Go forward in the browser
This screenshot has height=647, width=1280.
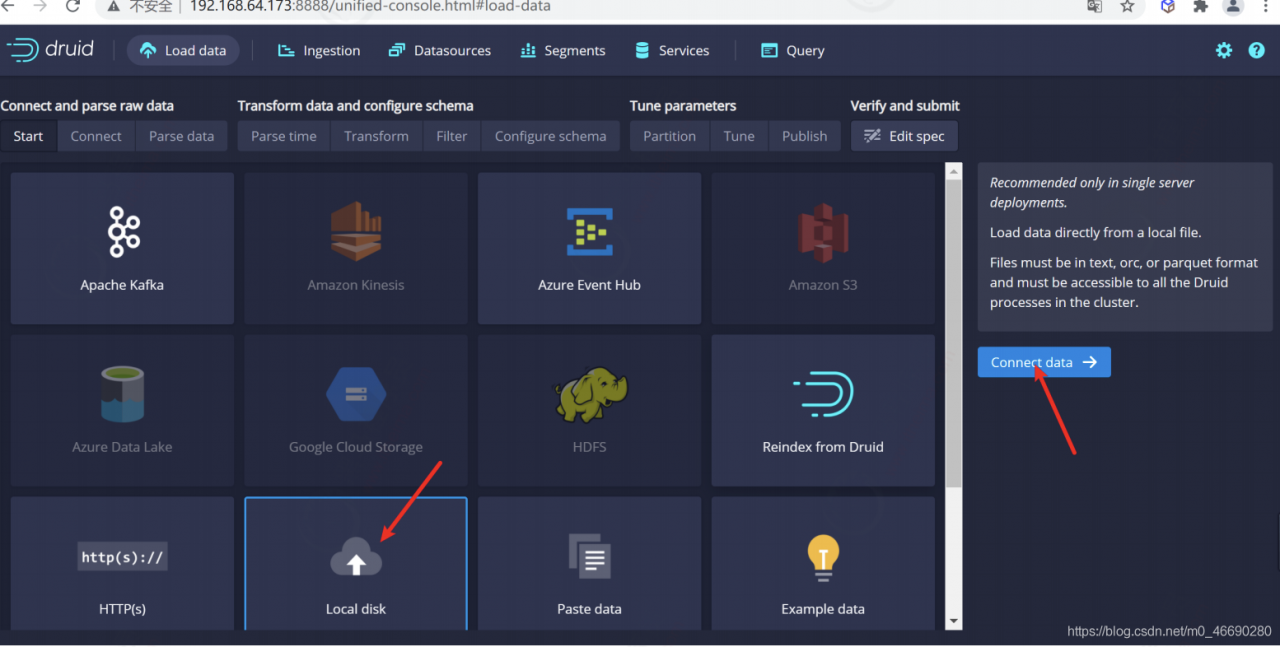[x=40, y=6]
